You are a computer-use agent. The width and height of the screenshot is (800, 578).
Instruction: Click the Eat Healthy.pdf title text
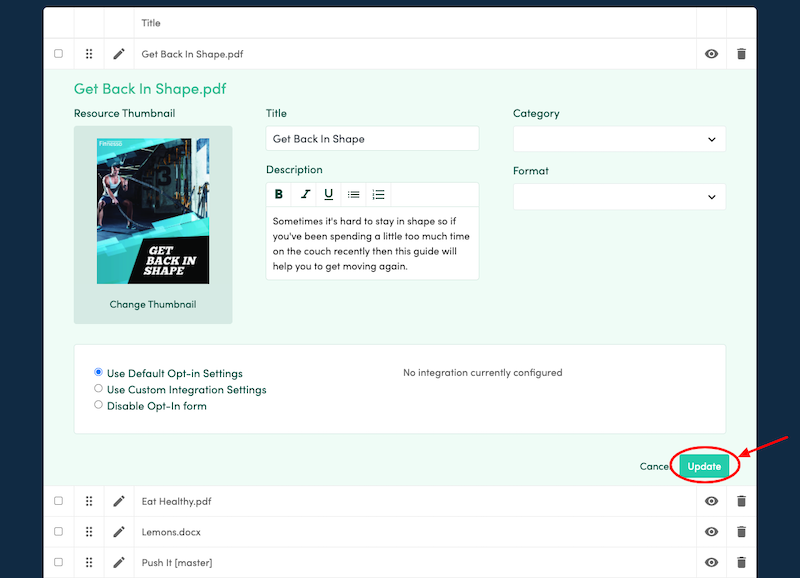tap(177, 501)
